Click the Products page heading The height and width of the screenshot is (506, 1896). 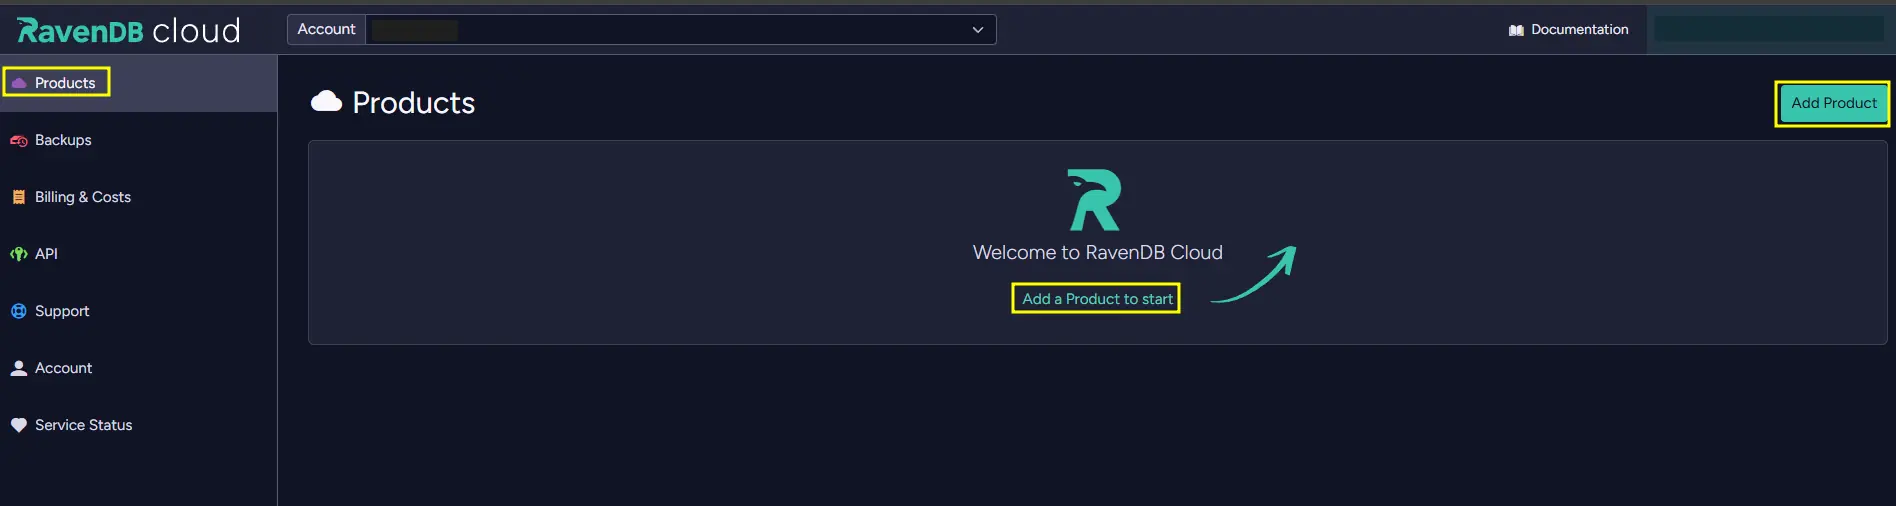[x=413, y=102]
